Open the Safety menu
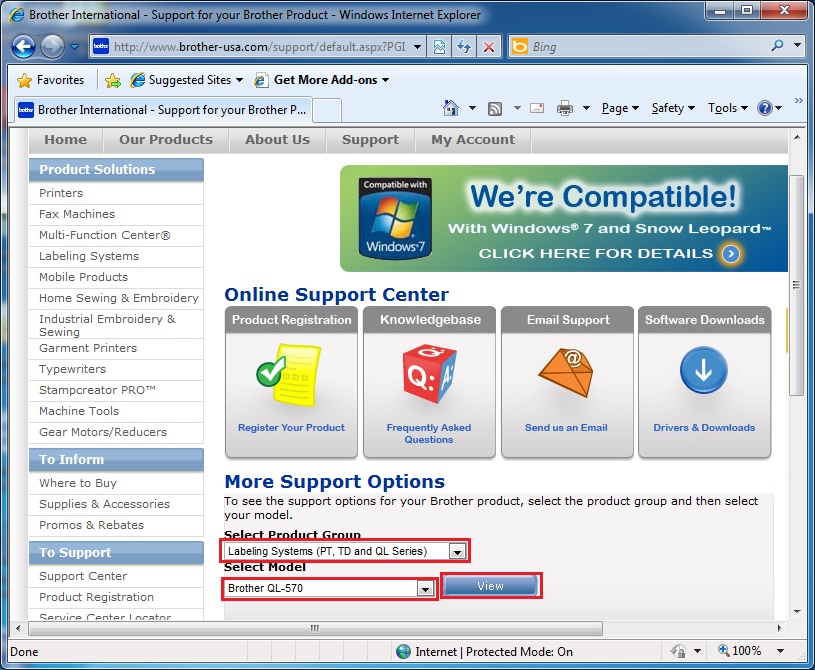 672,108
